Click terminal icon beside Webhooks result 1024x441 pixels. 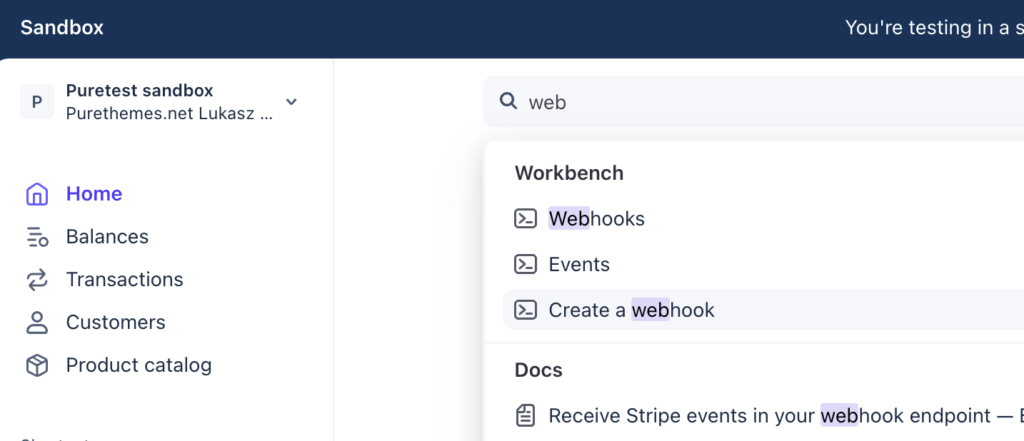[525, 218]
